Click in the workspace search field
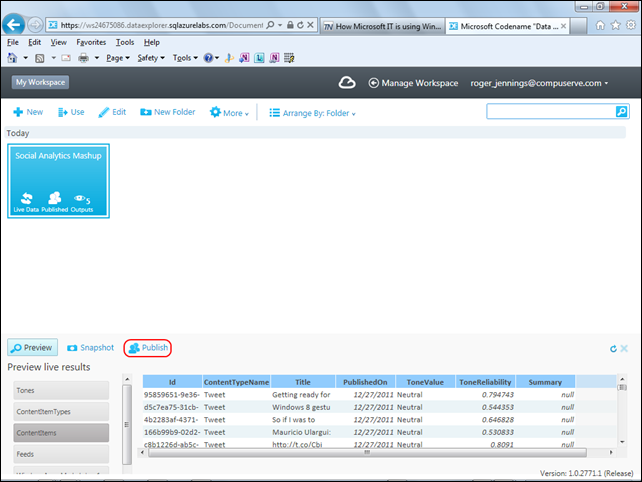642x482 pixels. pos(551,111)
